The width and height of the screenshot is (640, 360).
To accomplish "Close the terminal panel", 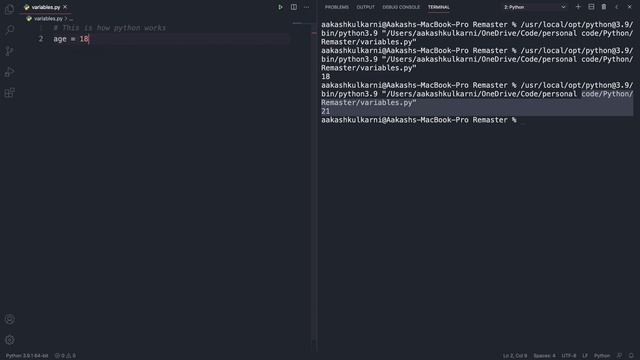I will (x=629, y=7).
